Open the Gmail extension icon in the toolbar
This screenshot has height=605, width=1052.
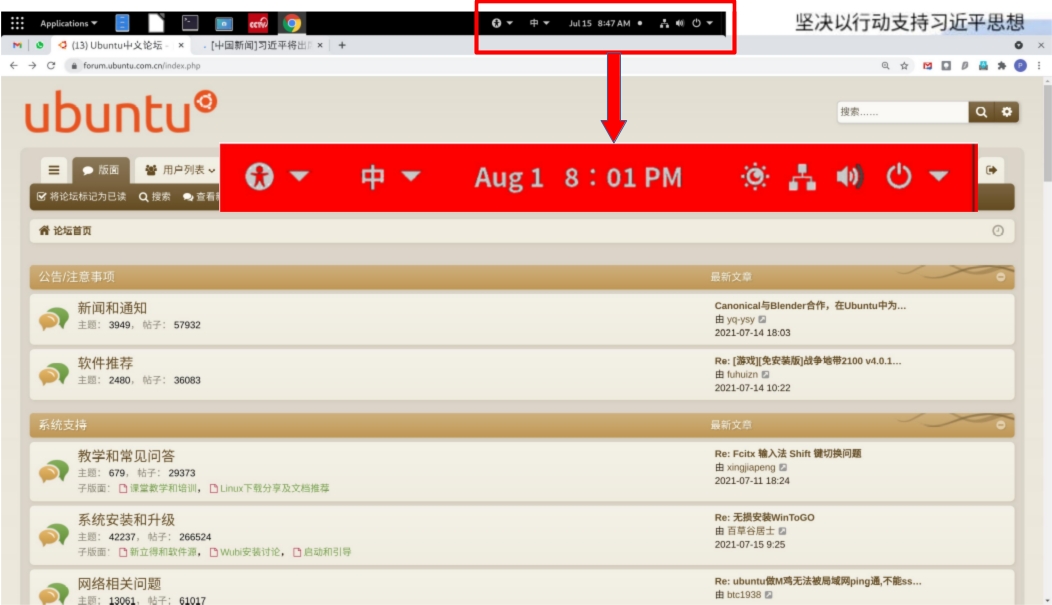pyautogui.click(x=927, y=66)
